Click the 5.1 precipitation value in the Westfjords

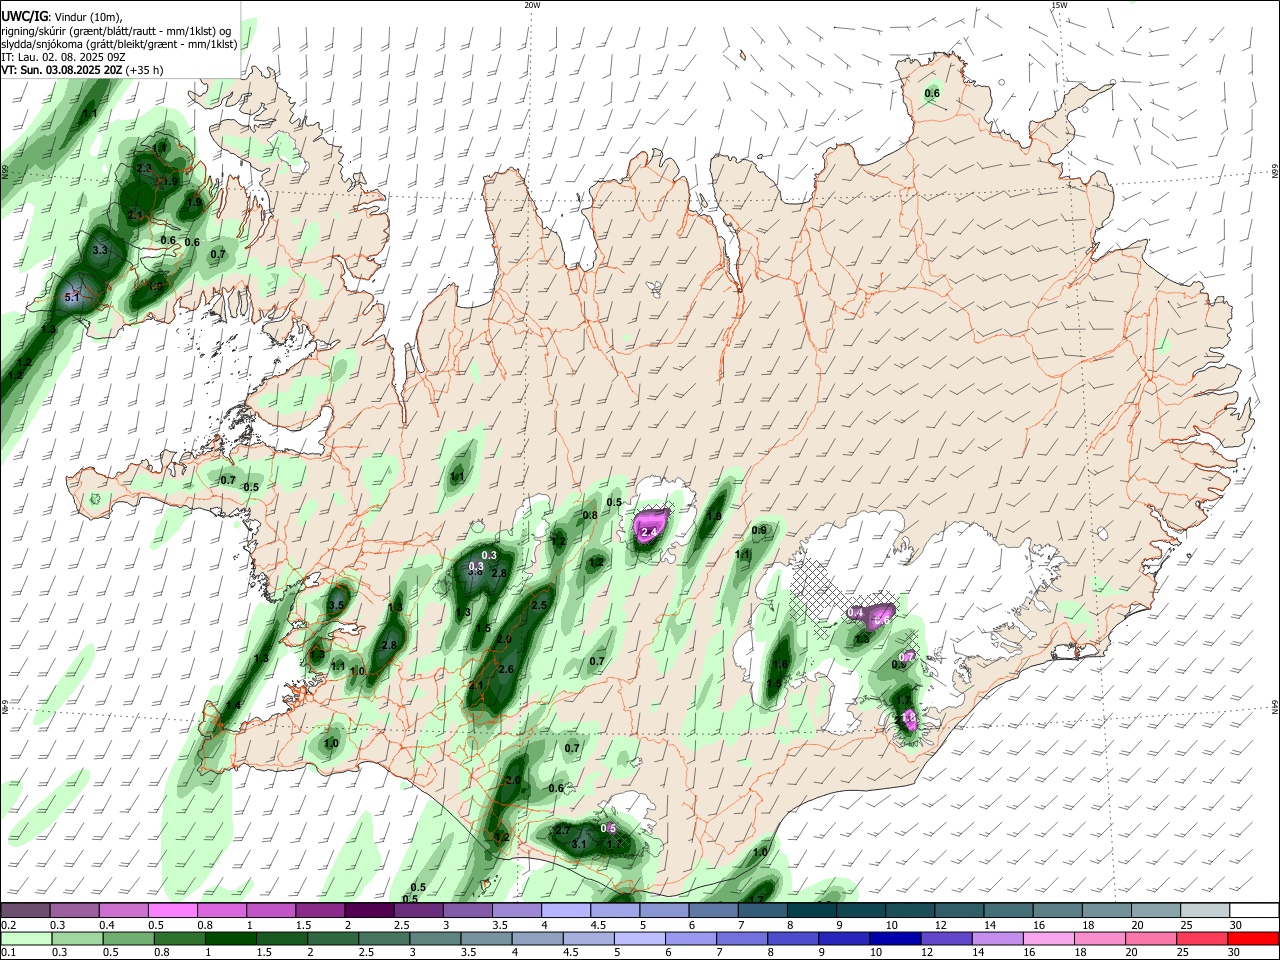pyautogui.click(x=71, y=297)
